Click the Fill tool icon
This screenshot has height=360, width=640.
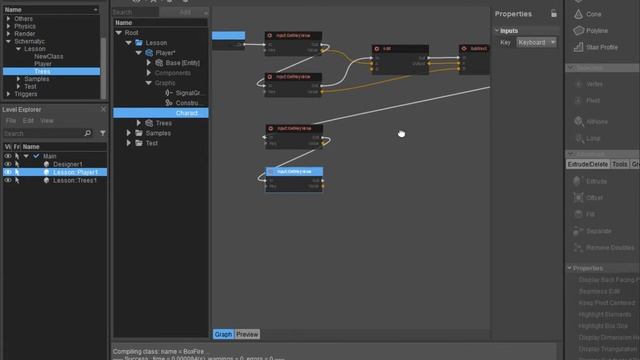tap(578, 214)
